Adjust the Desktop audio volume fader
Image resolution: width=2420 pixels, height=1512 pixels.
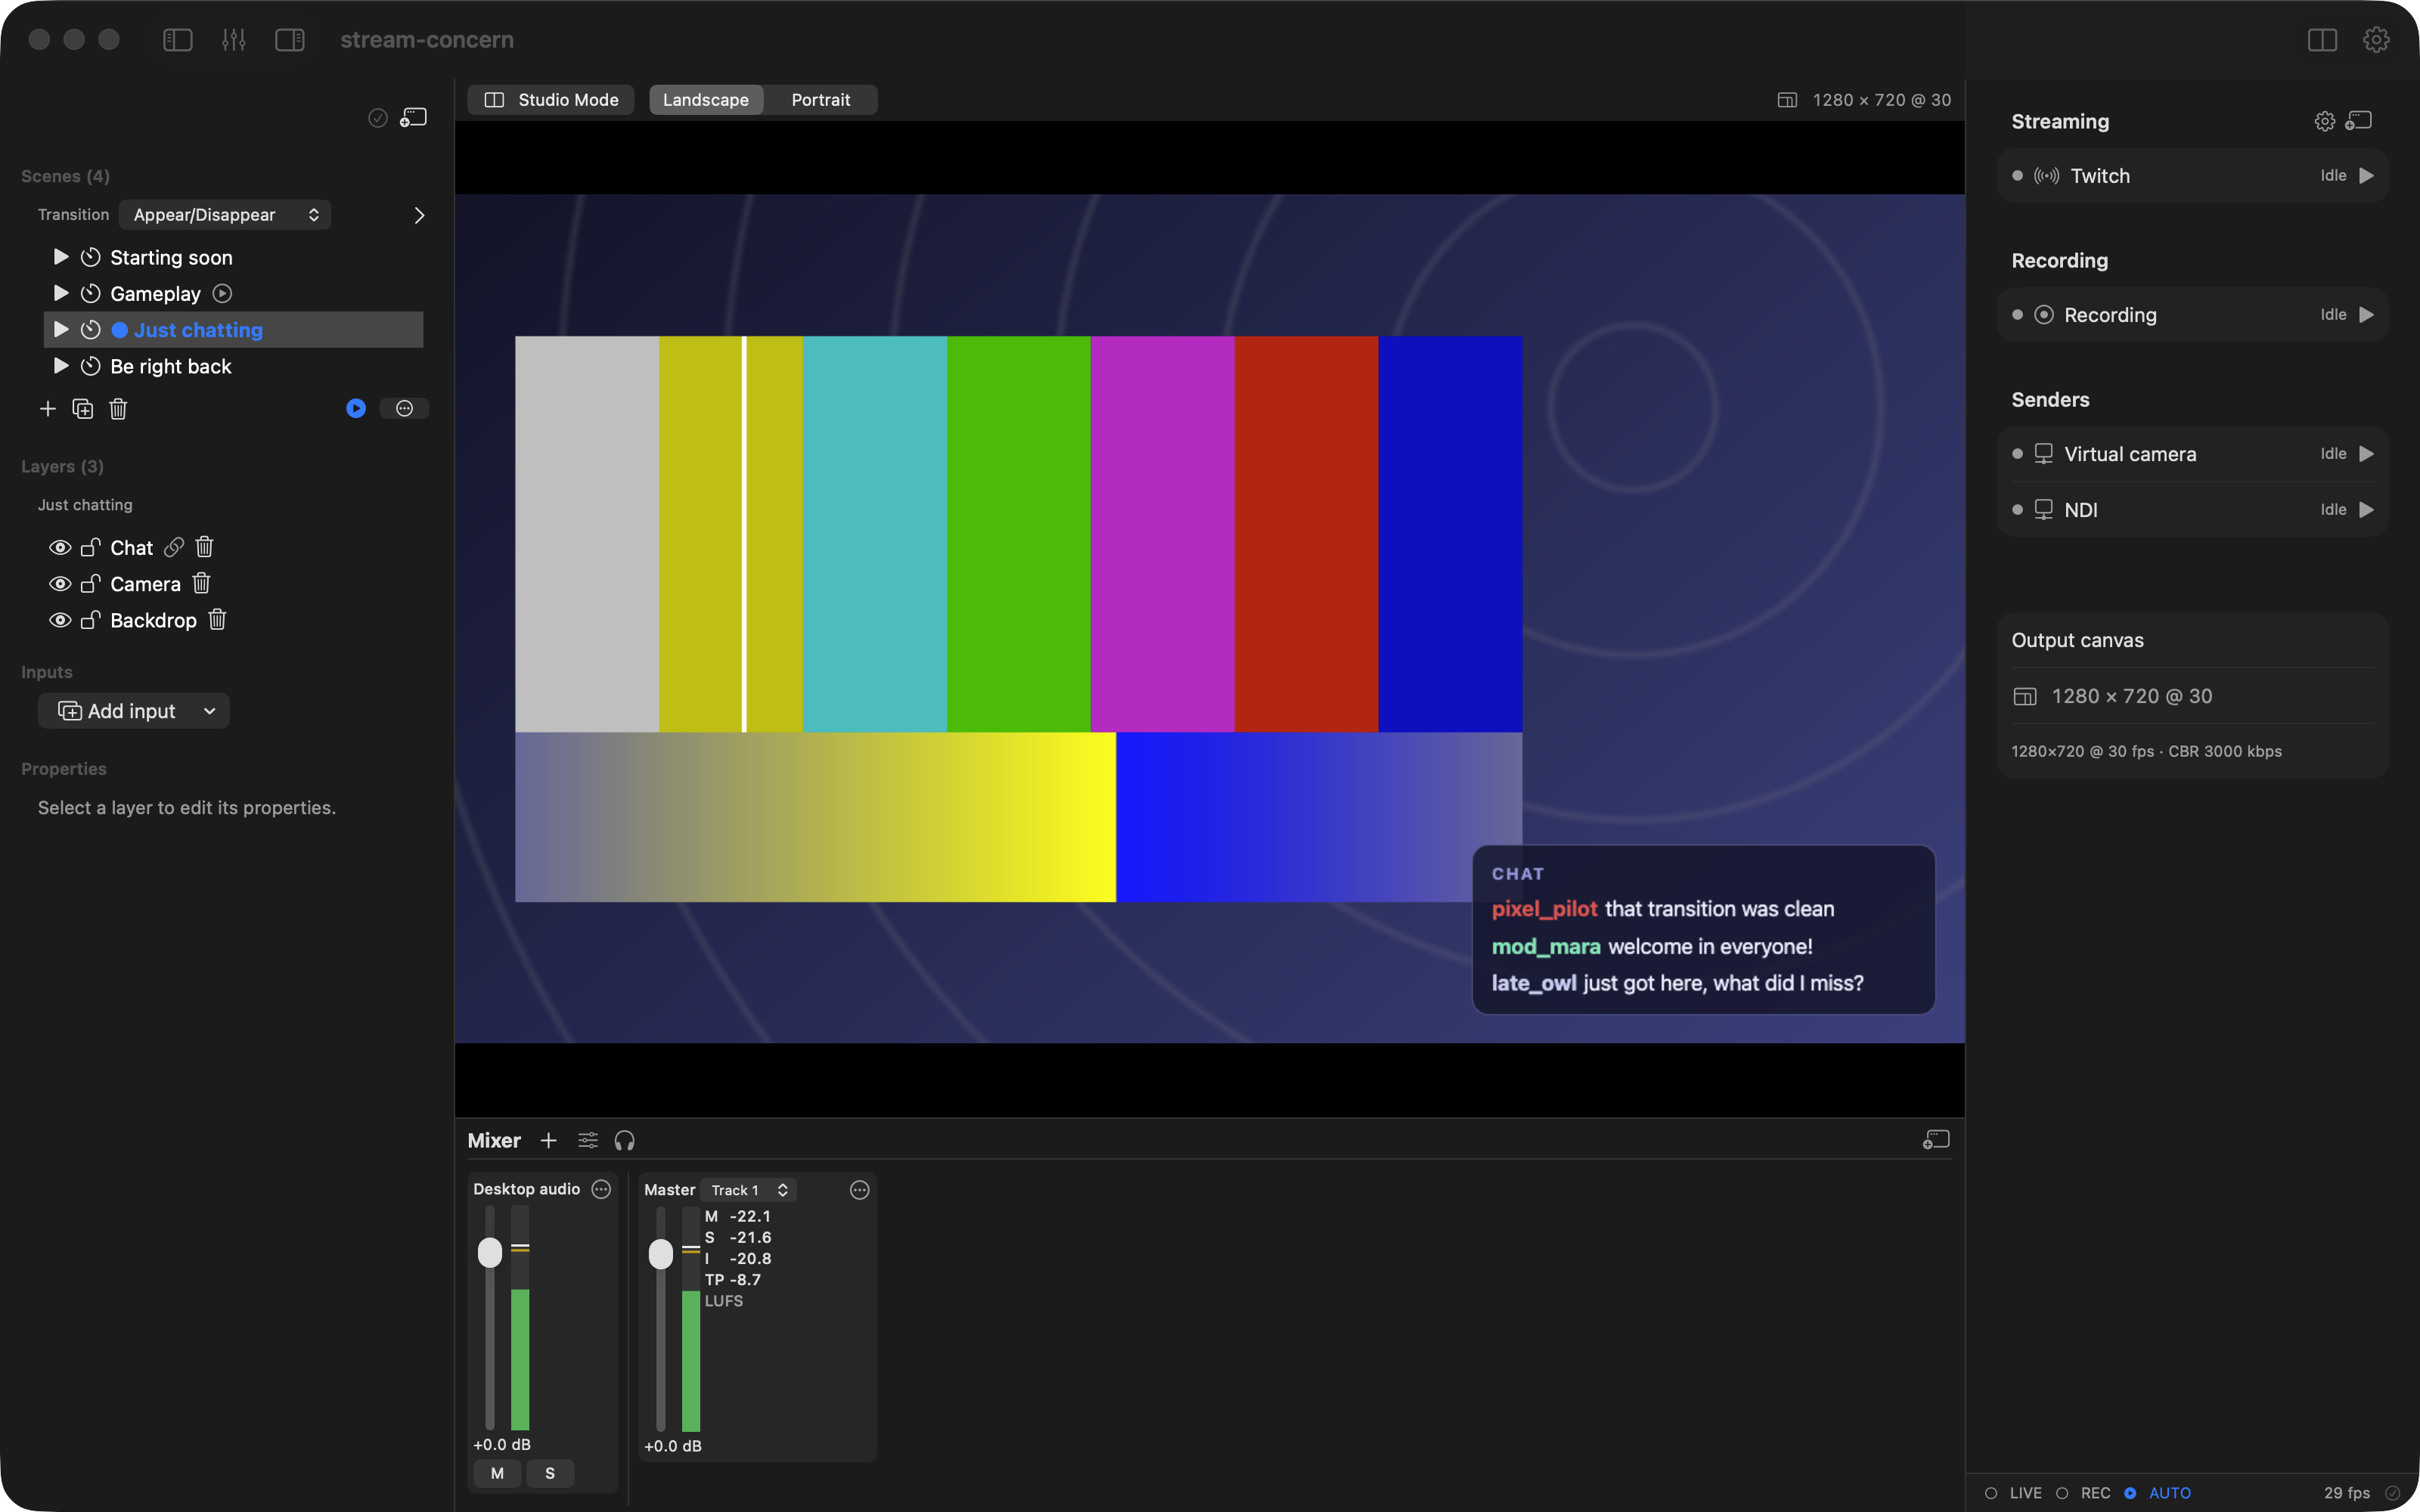[490, 1252]
